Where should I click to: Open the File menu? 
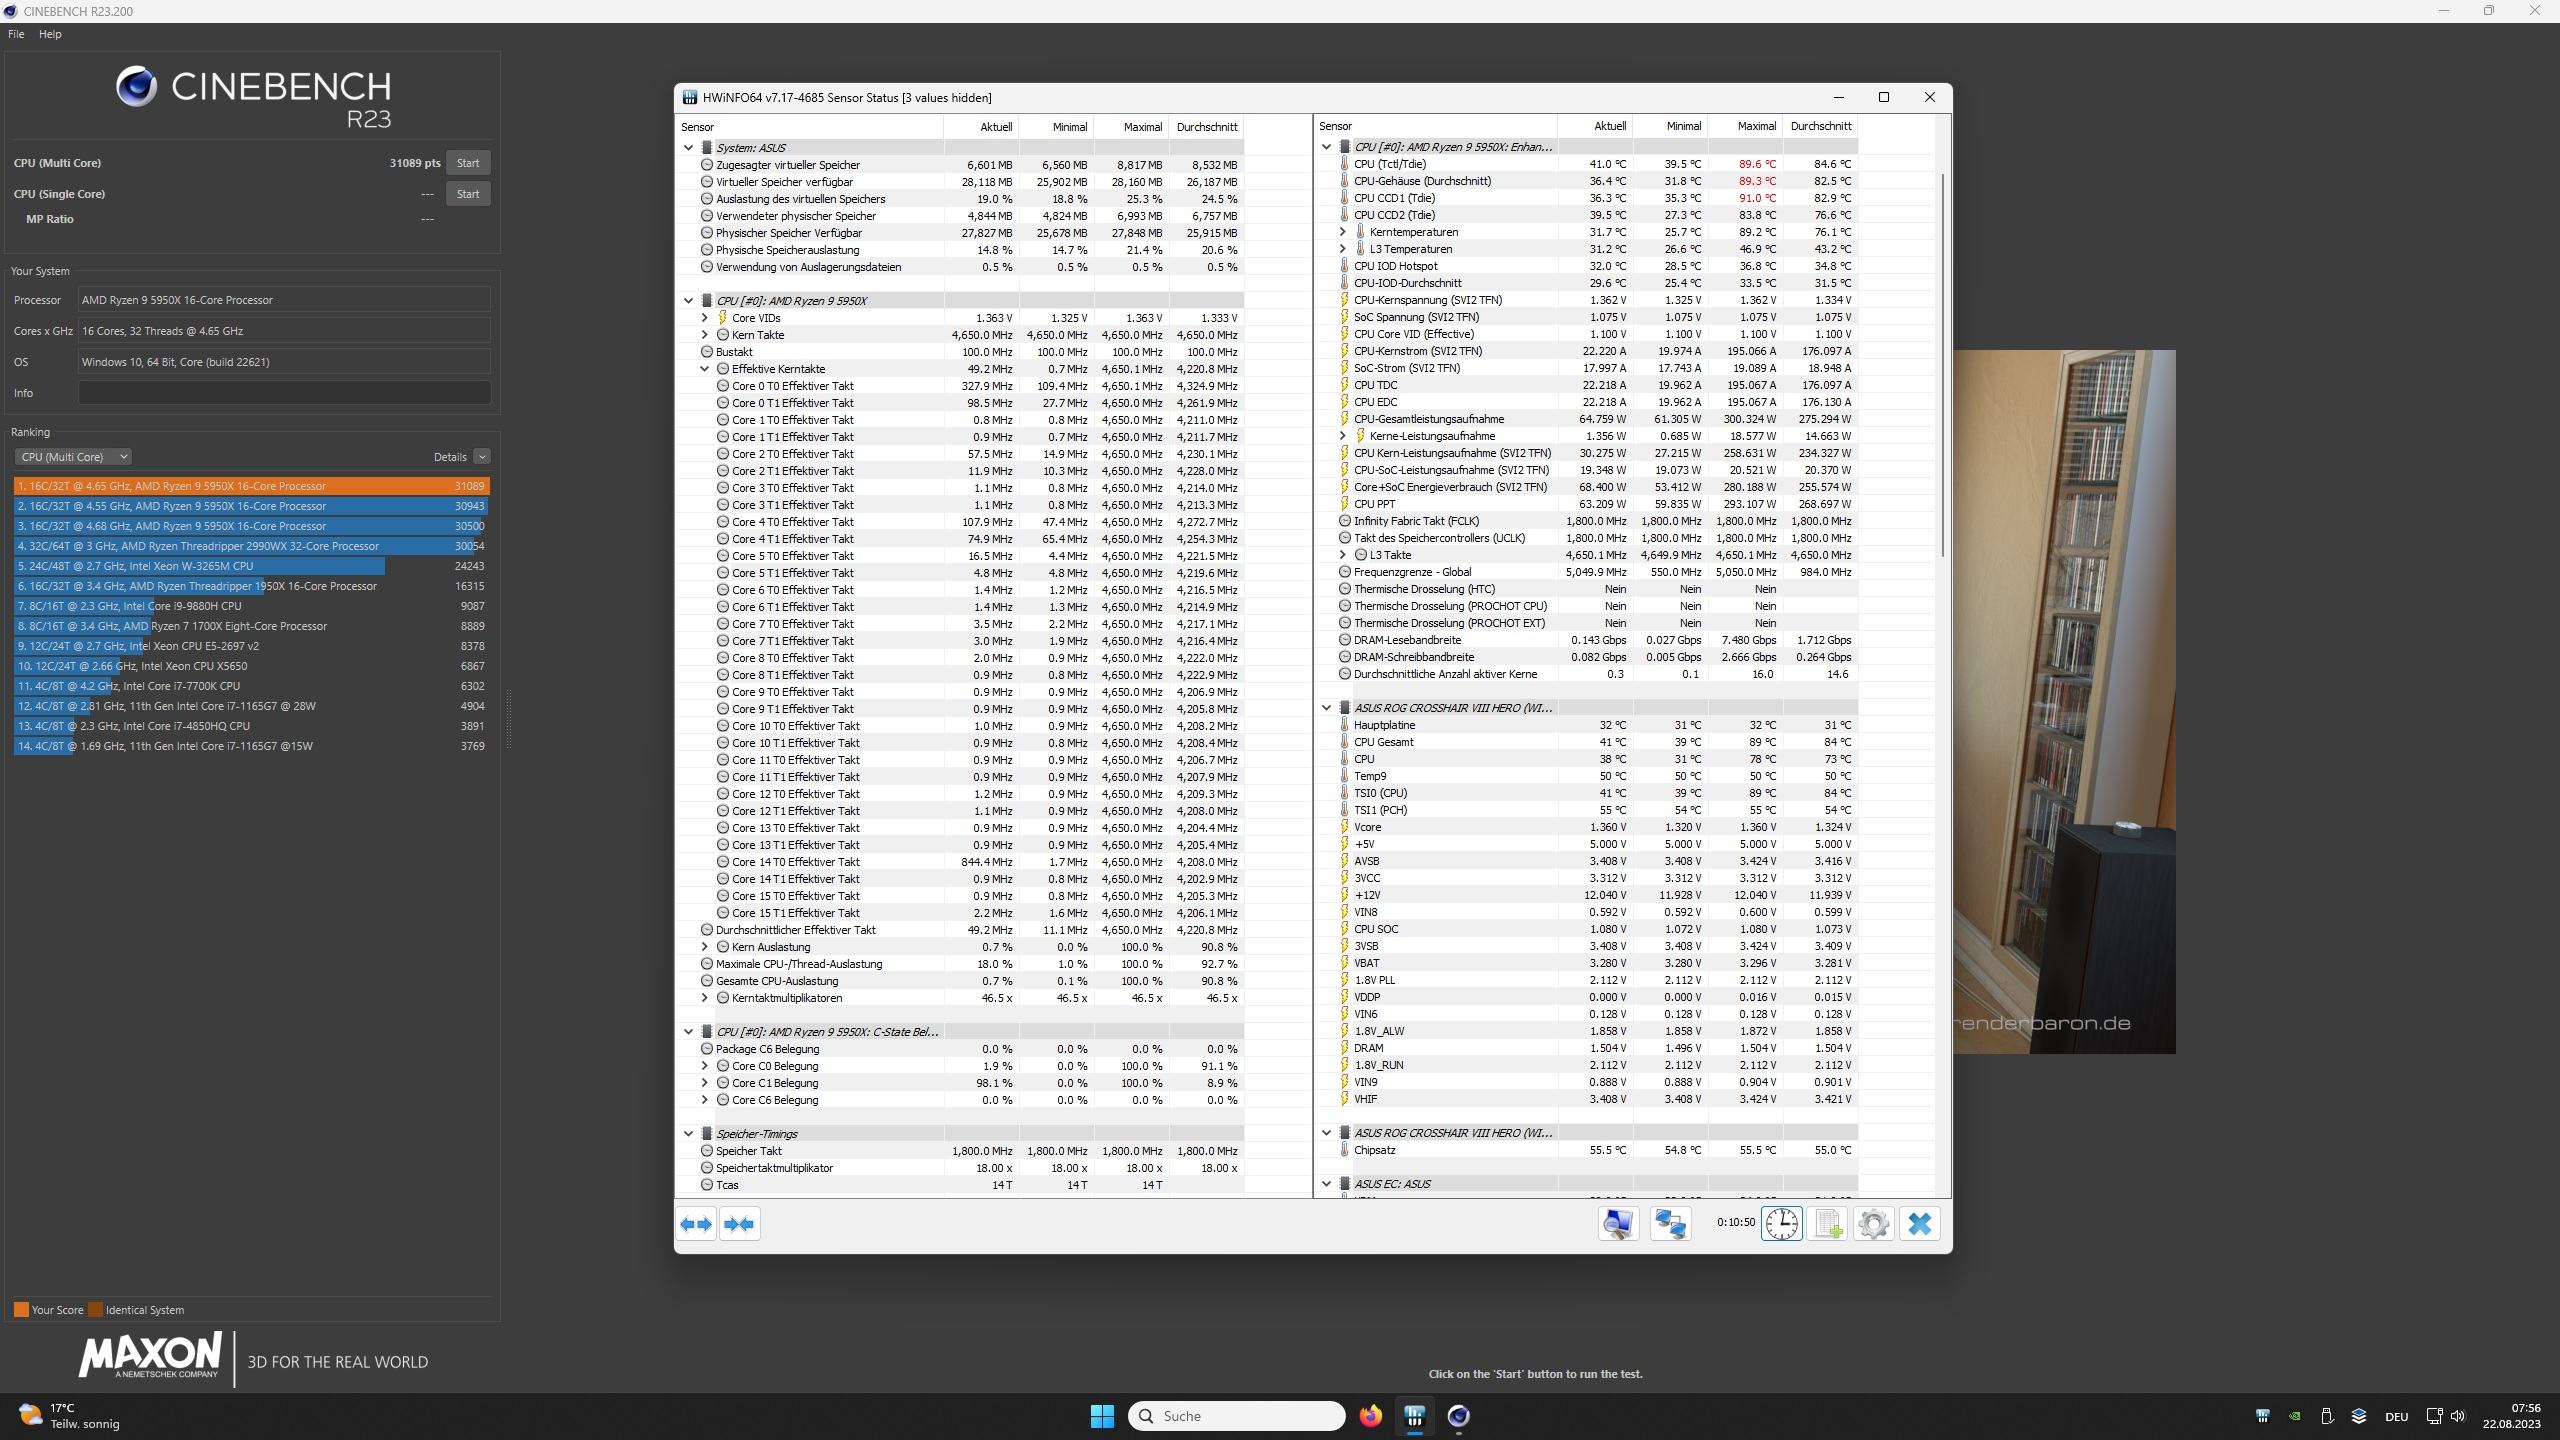pyautogui.click(x=16, y=34)
